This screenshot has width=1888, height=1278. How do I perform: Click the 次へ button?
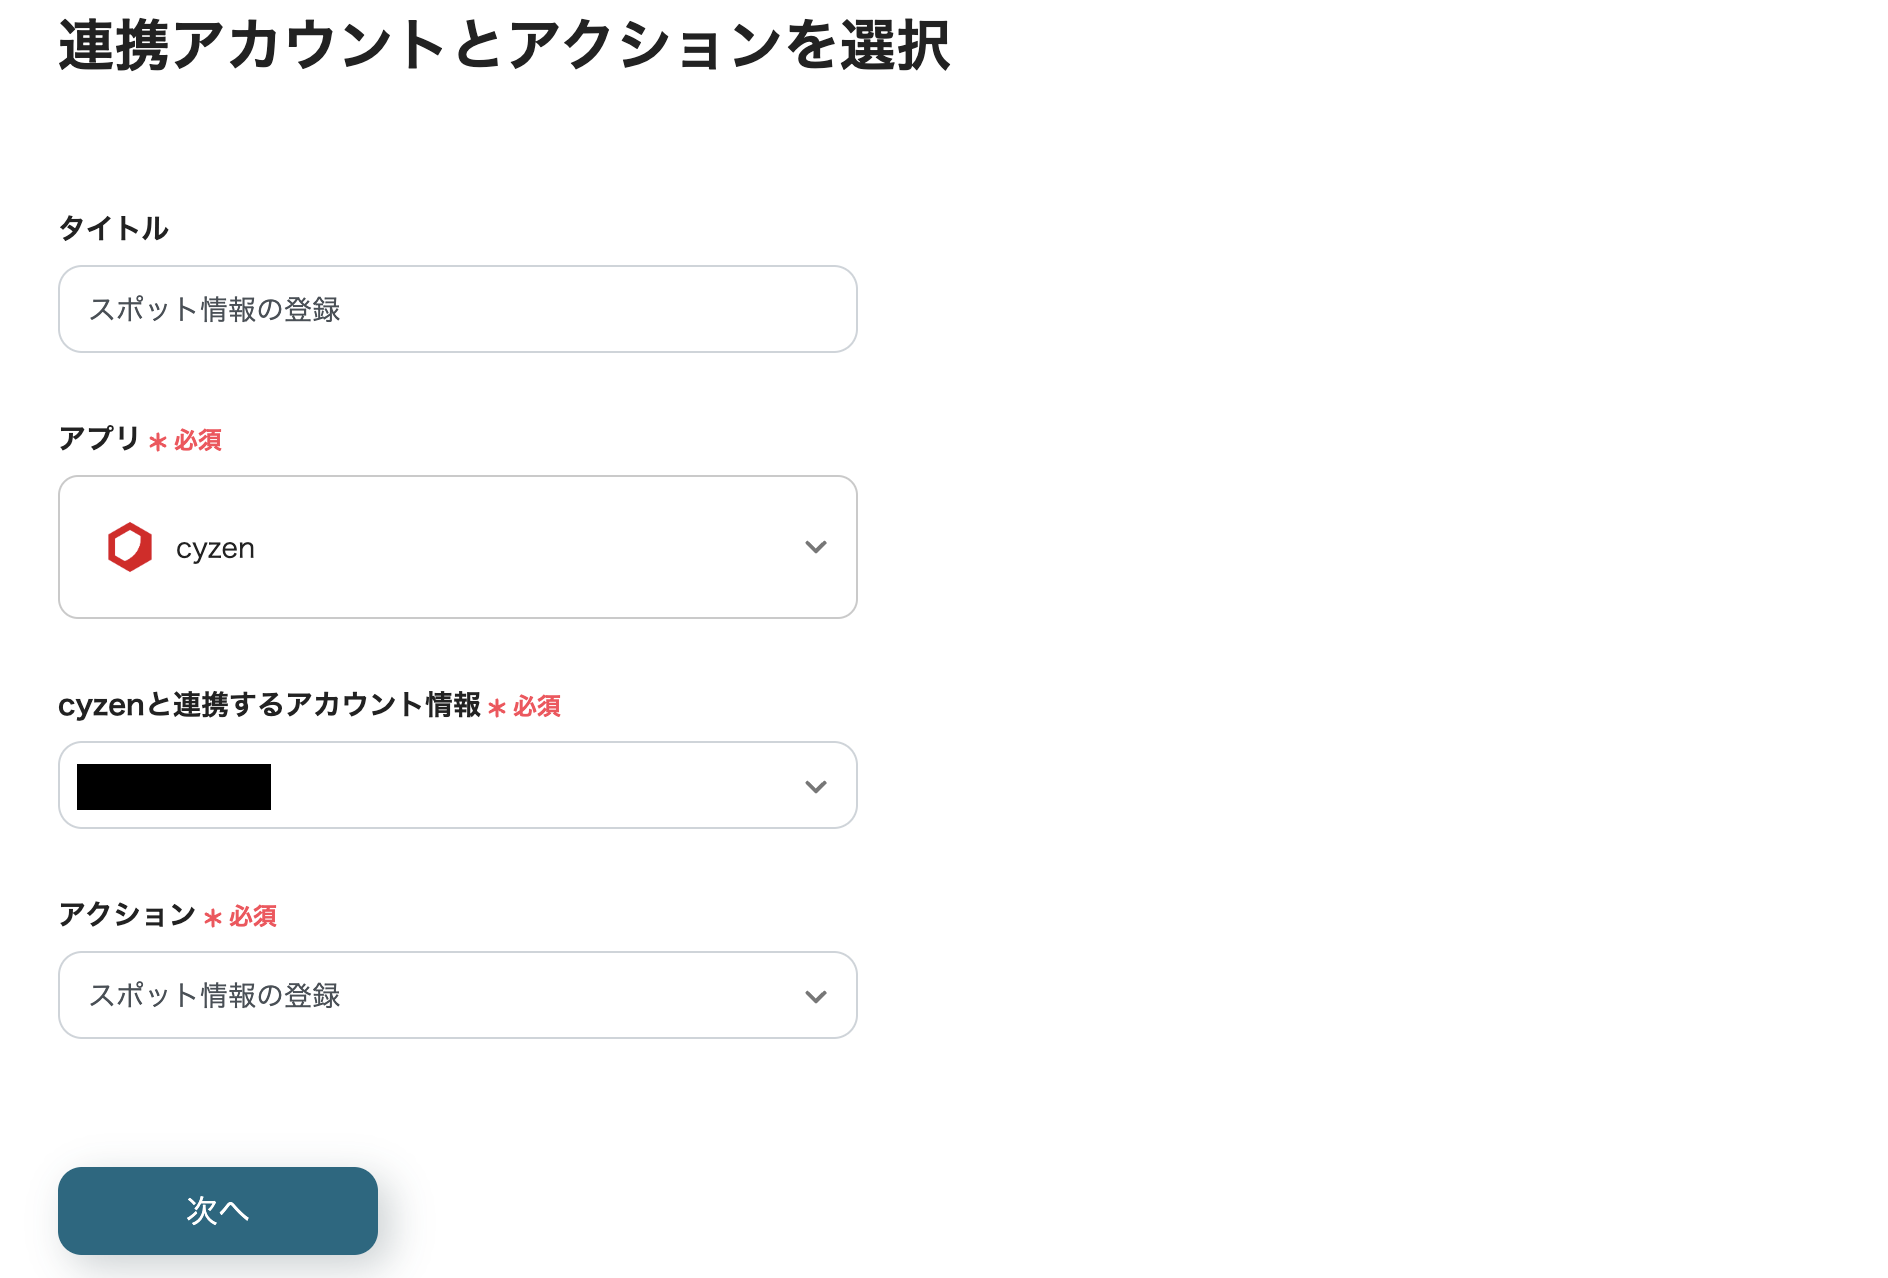(x=217, y=1210)
